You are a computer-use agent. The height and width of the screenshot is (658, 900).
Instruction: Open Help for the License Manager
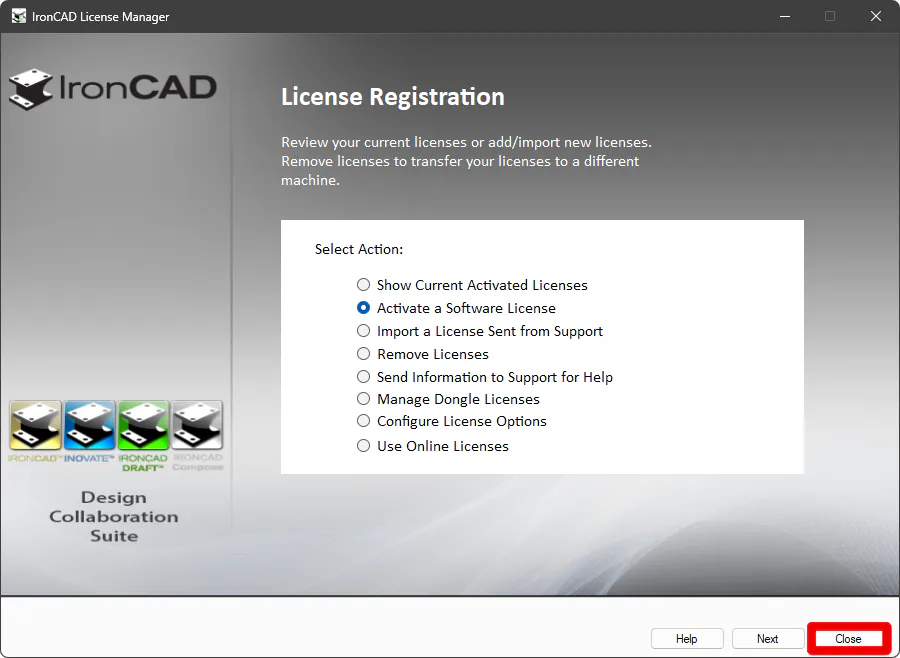pos(686,639)
